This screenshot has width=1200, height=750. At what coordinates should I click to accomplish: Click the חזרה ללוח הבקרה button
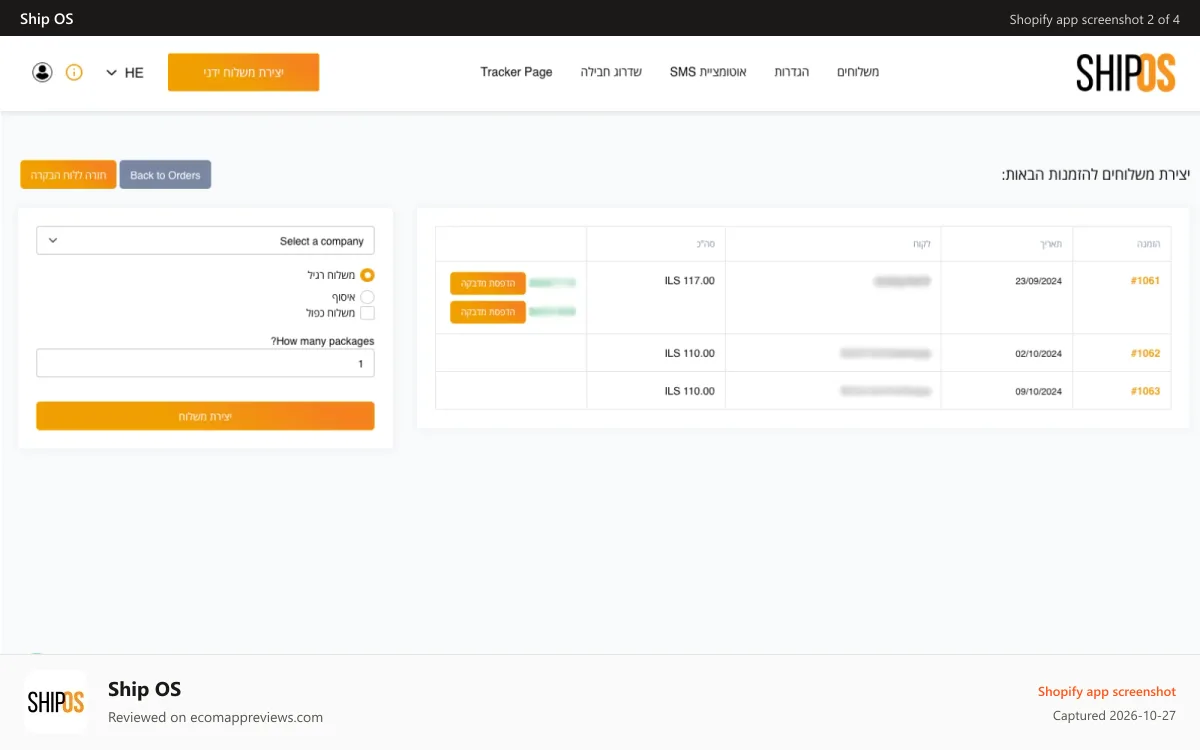click(x=68, y=175)
